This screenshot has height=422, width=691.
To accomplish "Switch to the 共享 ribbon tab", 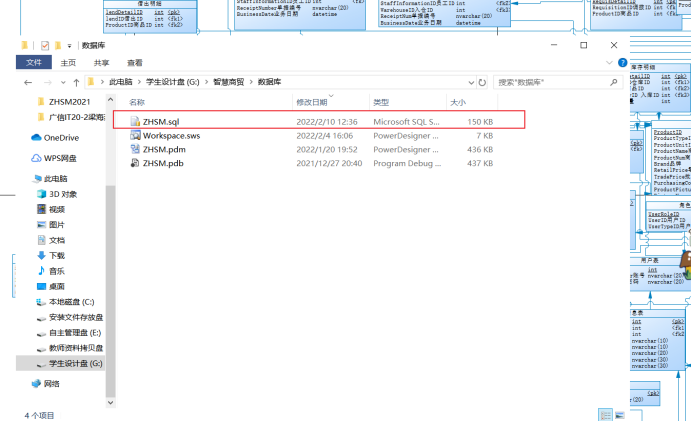I will (101, 63).
